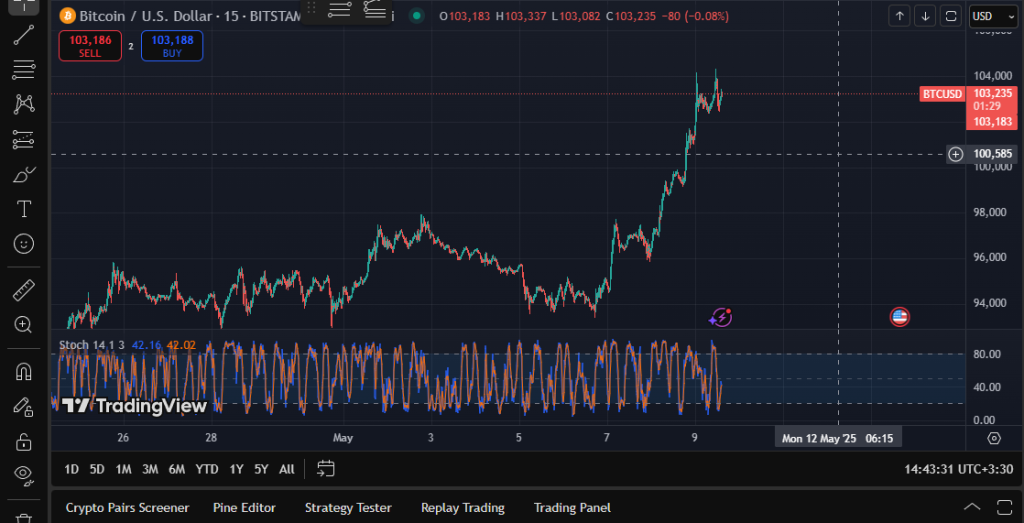Click the Stoch value 42.16

coord(146,345)
